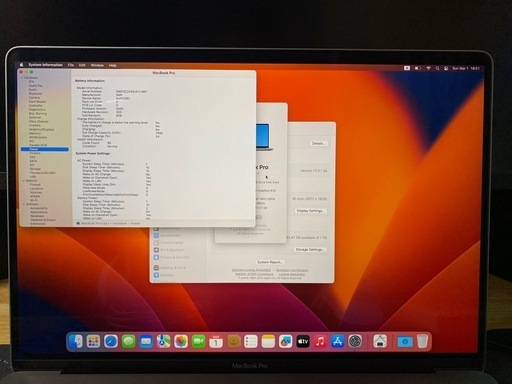This screenshot has height=384, width=512.
Task: Open the License Agreement link
Action: [x=292, y=274]
